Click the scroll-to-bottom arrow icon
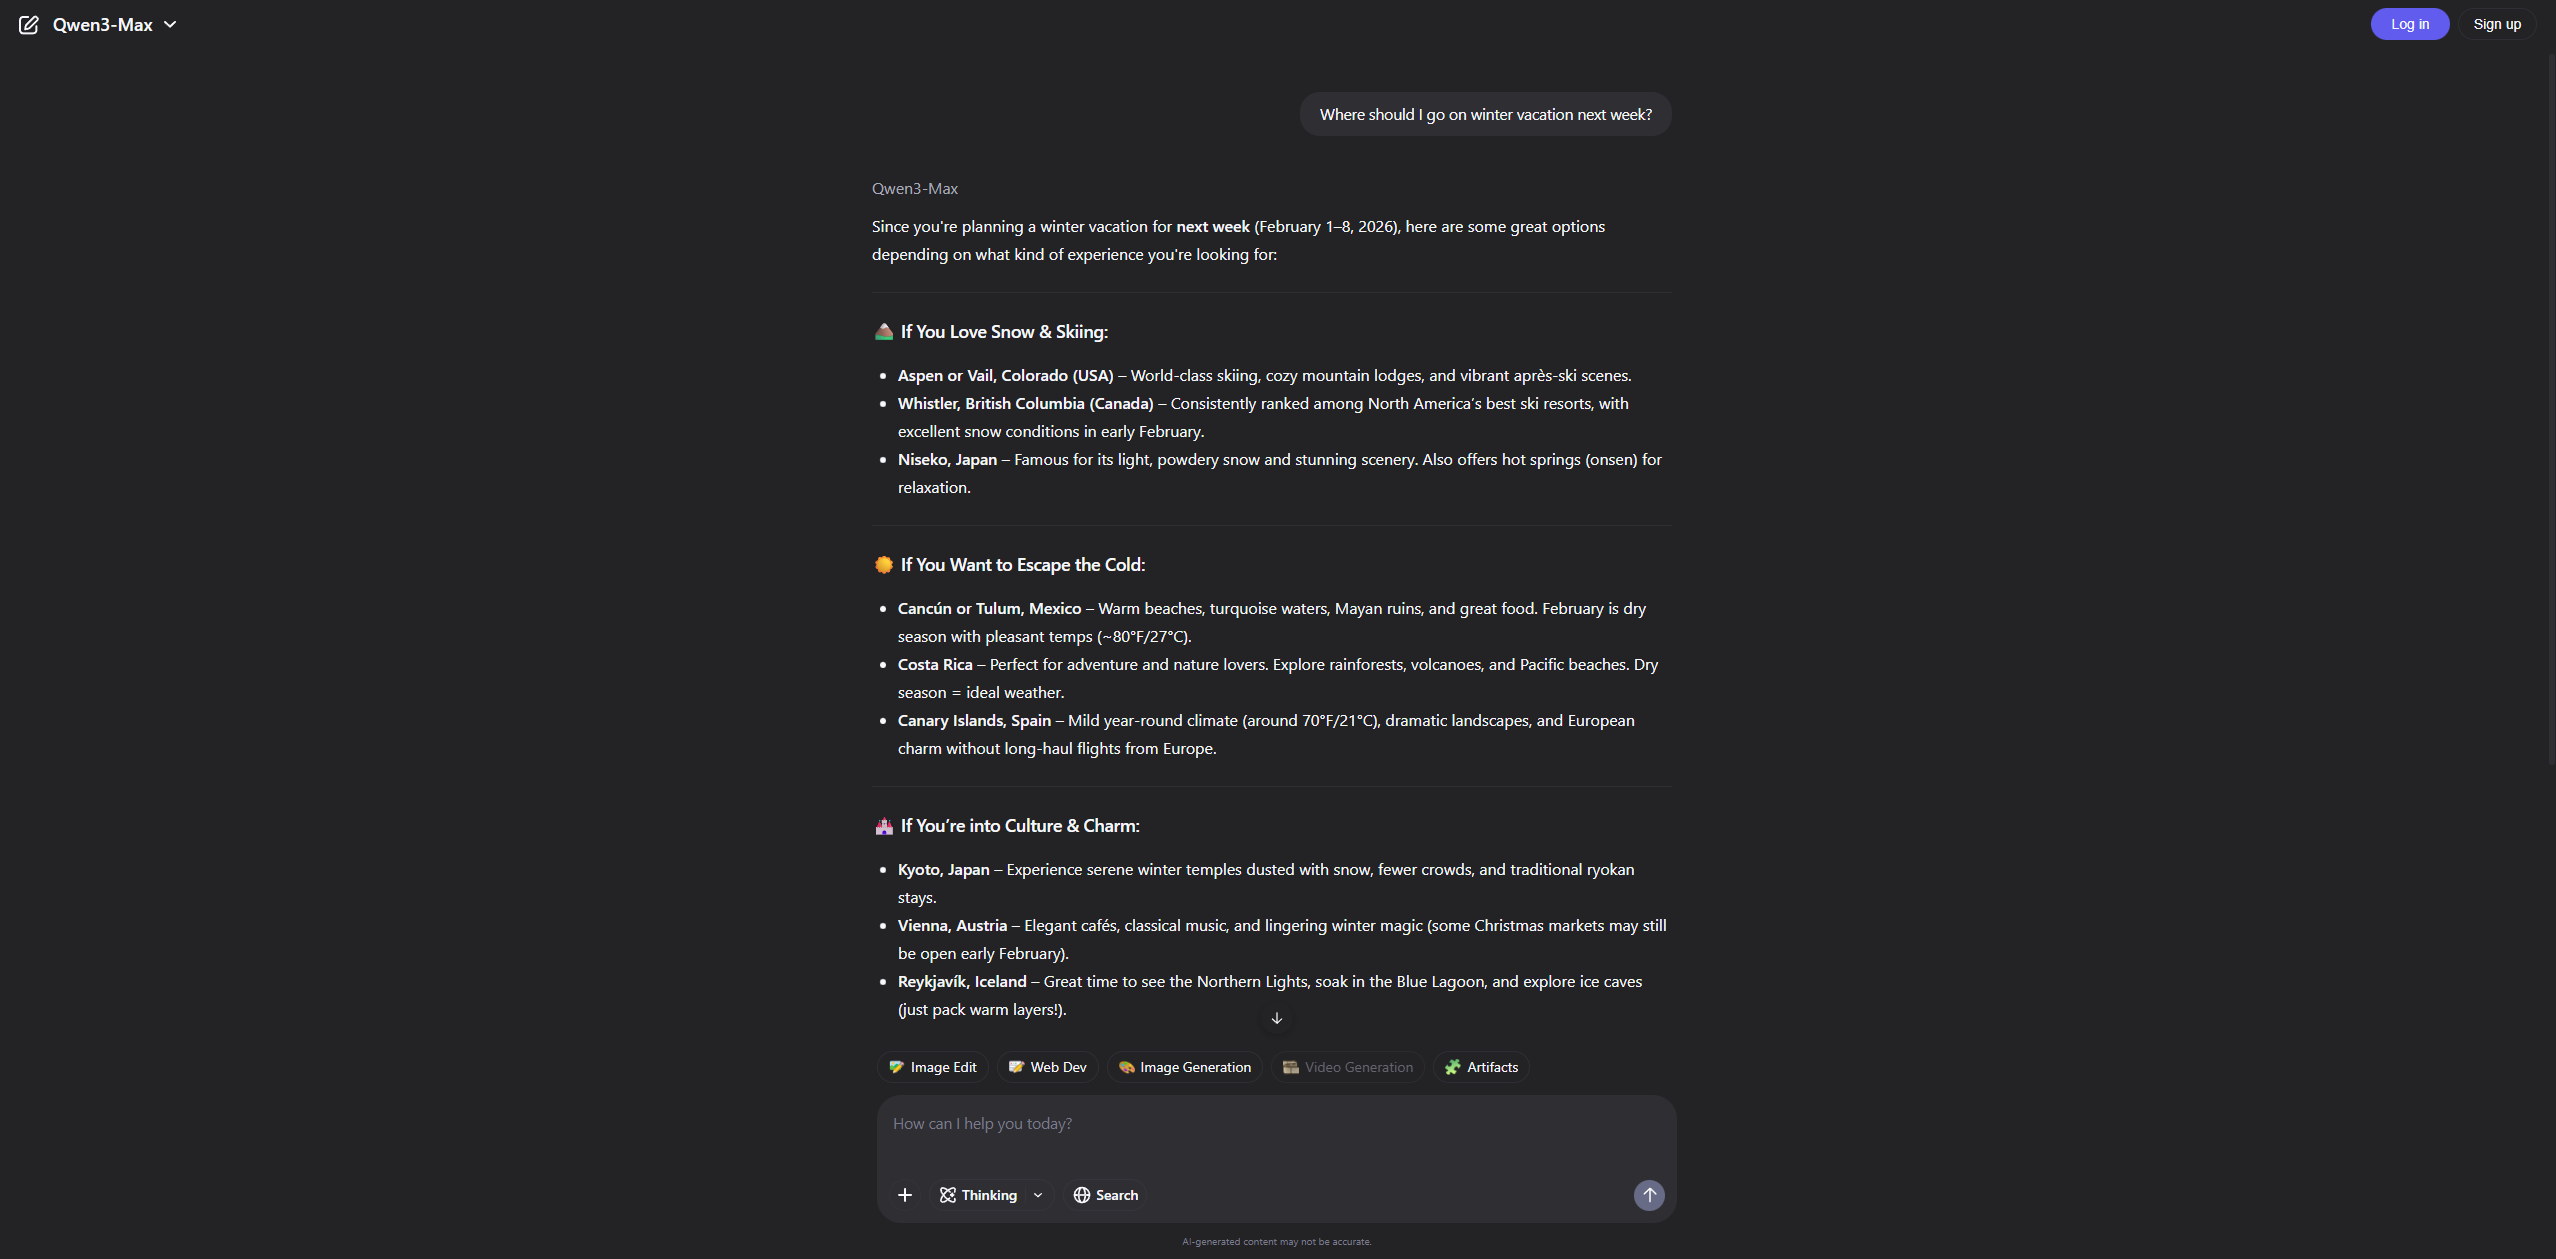 point(1276,1018)
